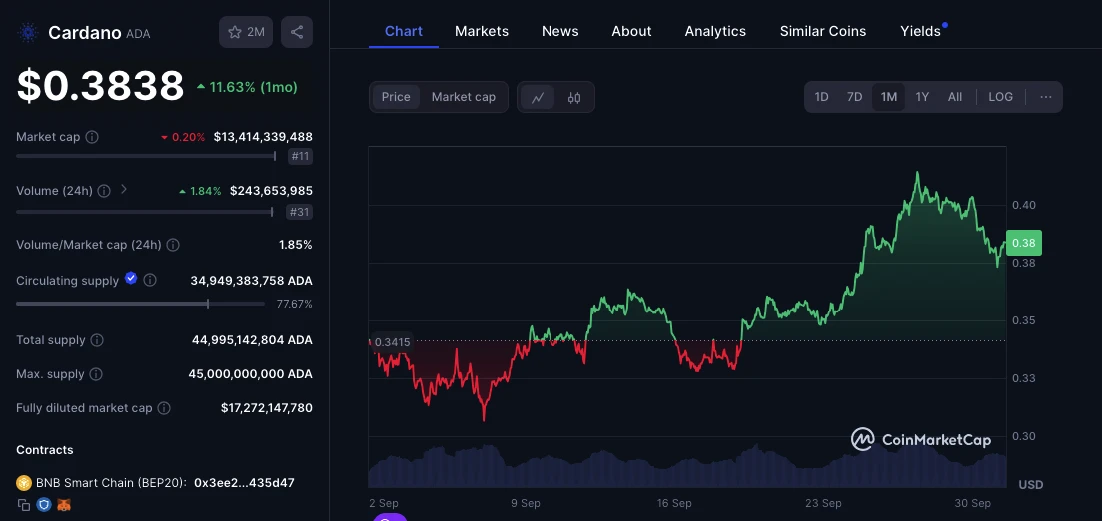The height and width of the screenshot is (521, 1102).
Task: Click the 11.63% (1mo) change label
Action: point(247,87)
